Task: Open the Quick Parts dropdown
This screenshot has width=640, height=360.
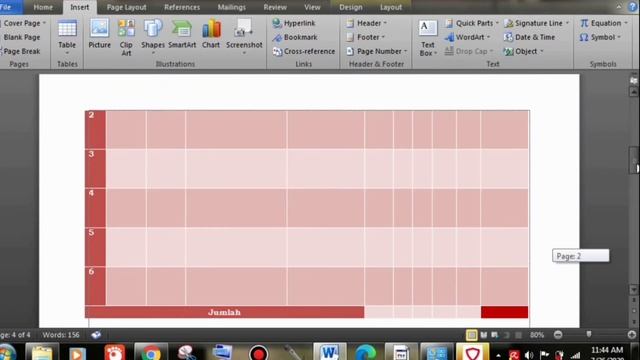Action: (471, 23)
